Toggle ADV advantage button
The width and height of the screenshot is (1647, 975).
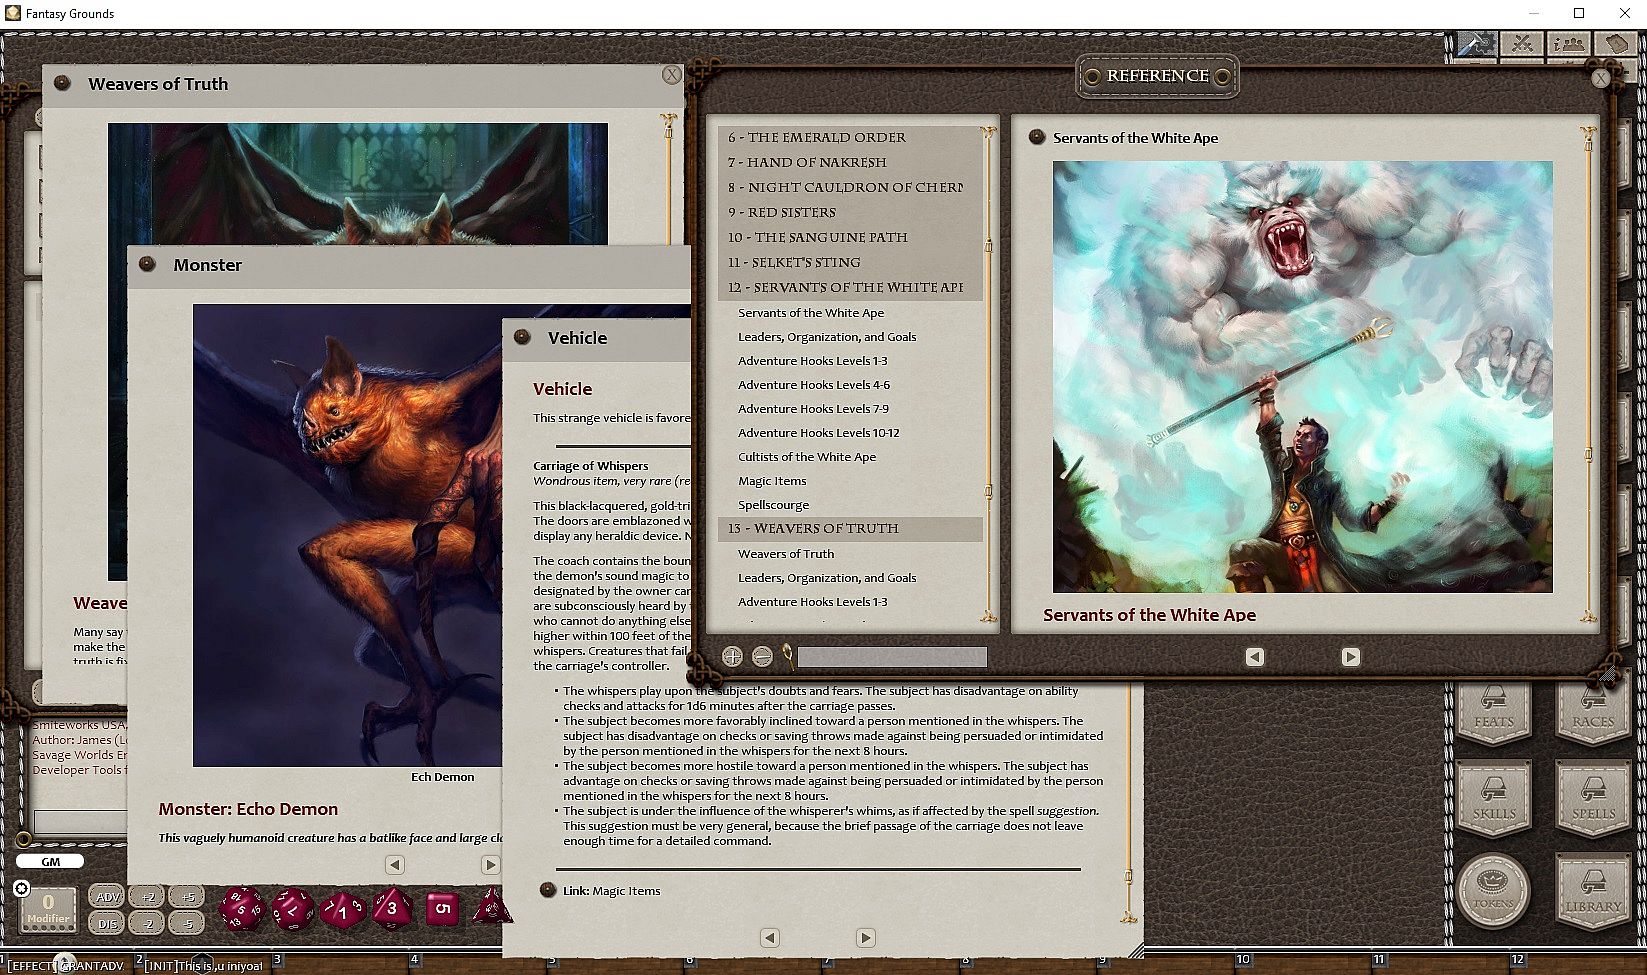(x=108, y=897)
